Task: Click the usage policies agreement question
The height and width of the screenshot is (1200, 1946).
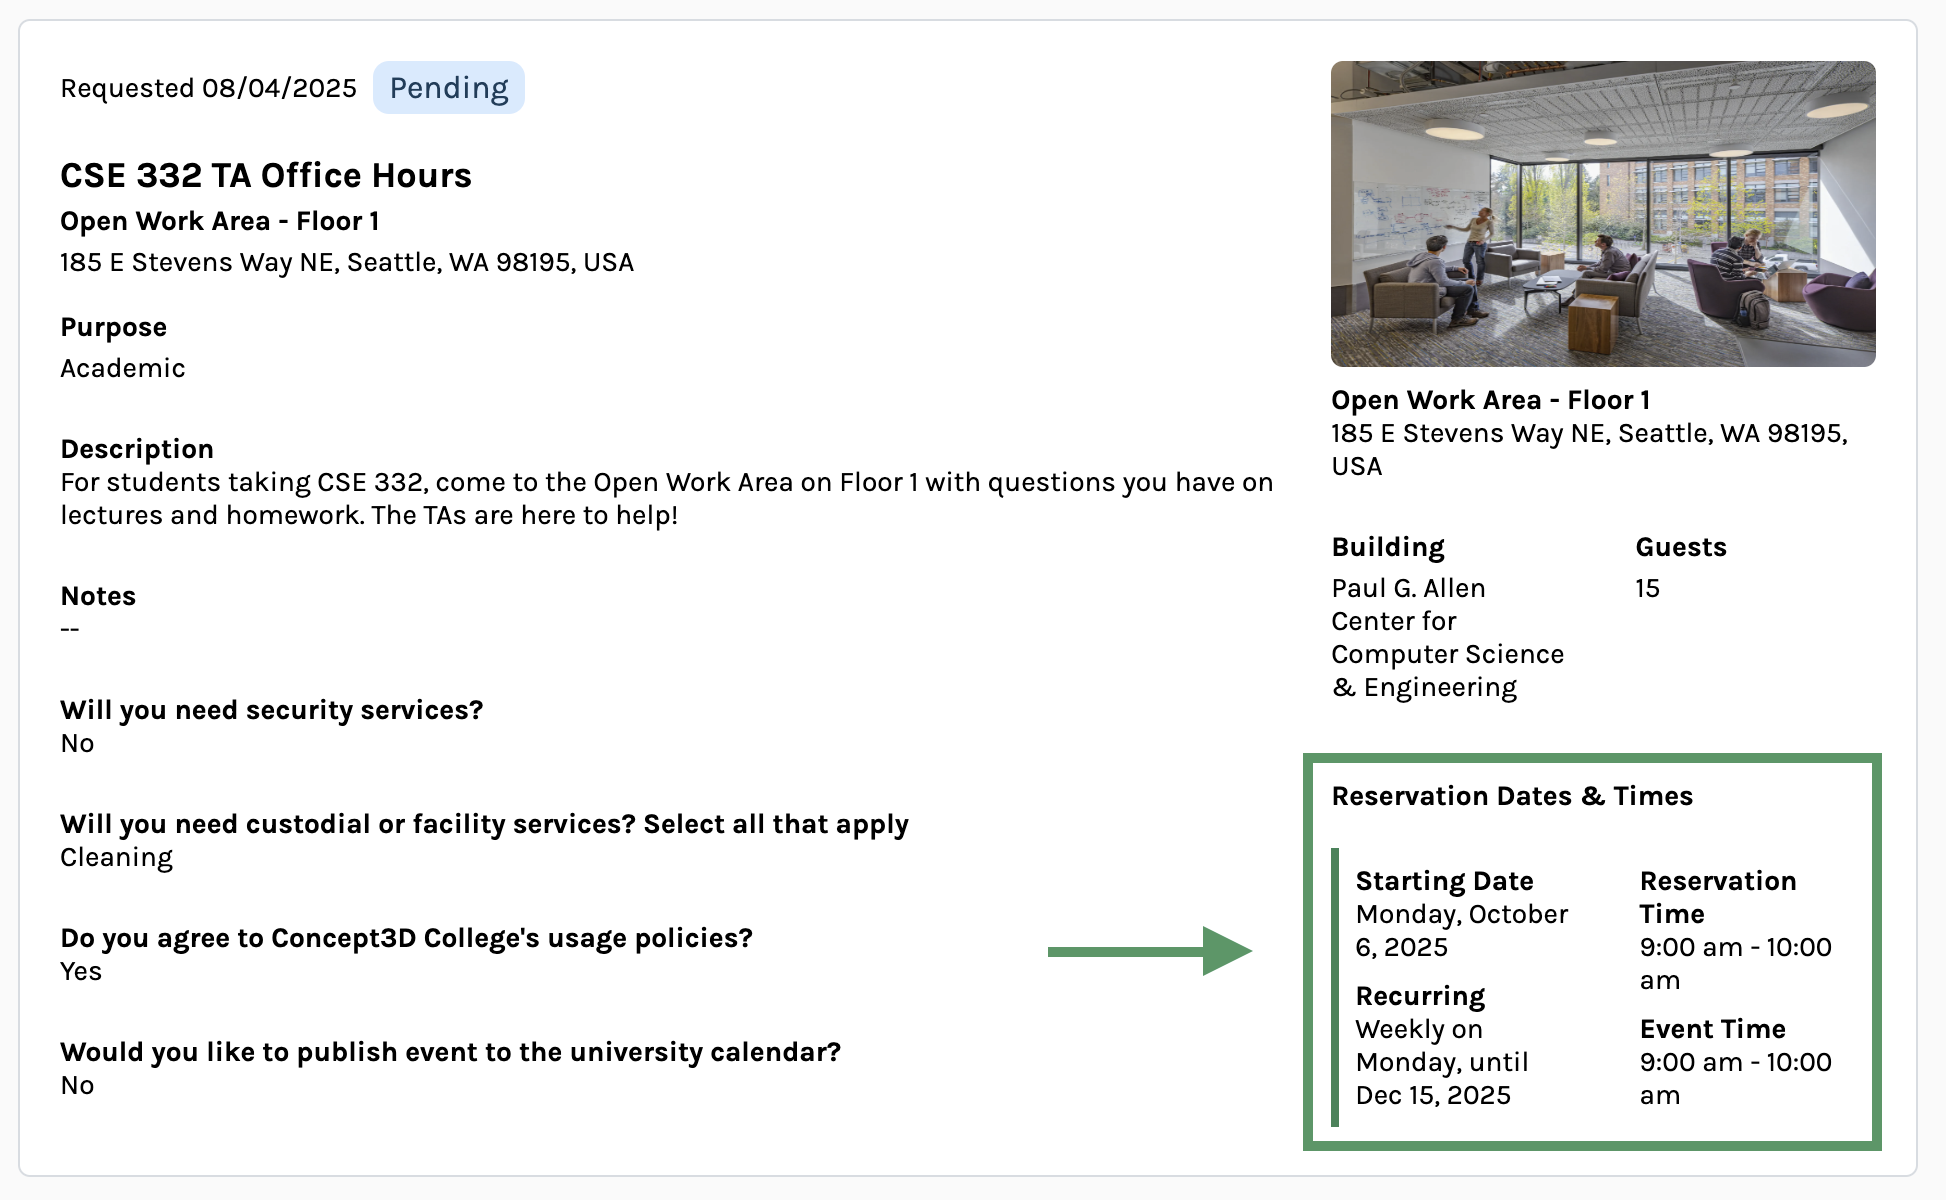Action: [406, 938]
